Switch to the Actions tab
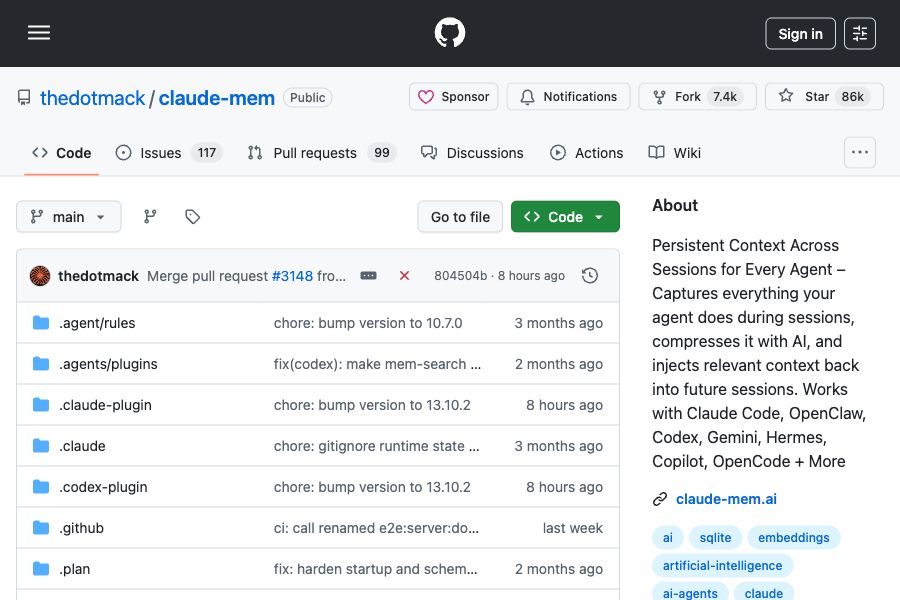Screen dimensions: 900x600 (586, 153)
